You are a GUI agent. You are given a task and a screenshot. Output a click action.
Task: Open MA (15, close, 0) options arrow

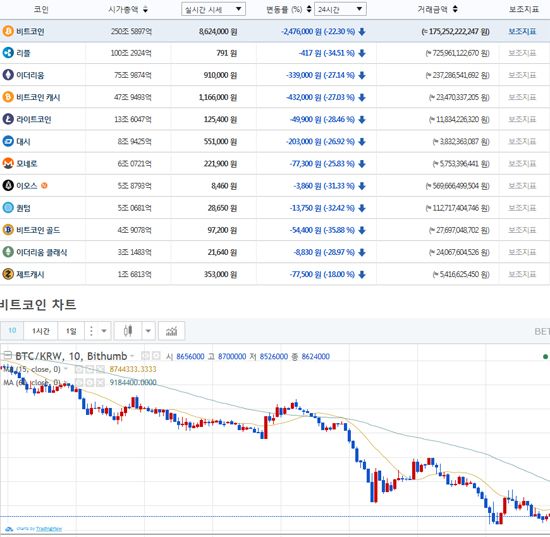coord(66,369)
